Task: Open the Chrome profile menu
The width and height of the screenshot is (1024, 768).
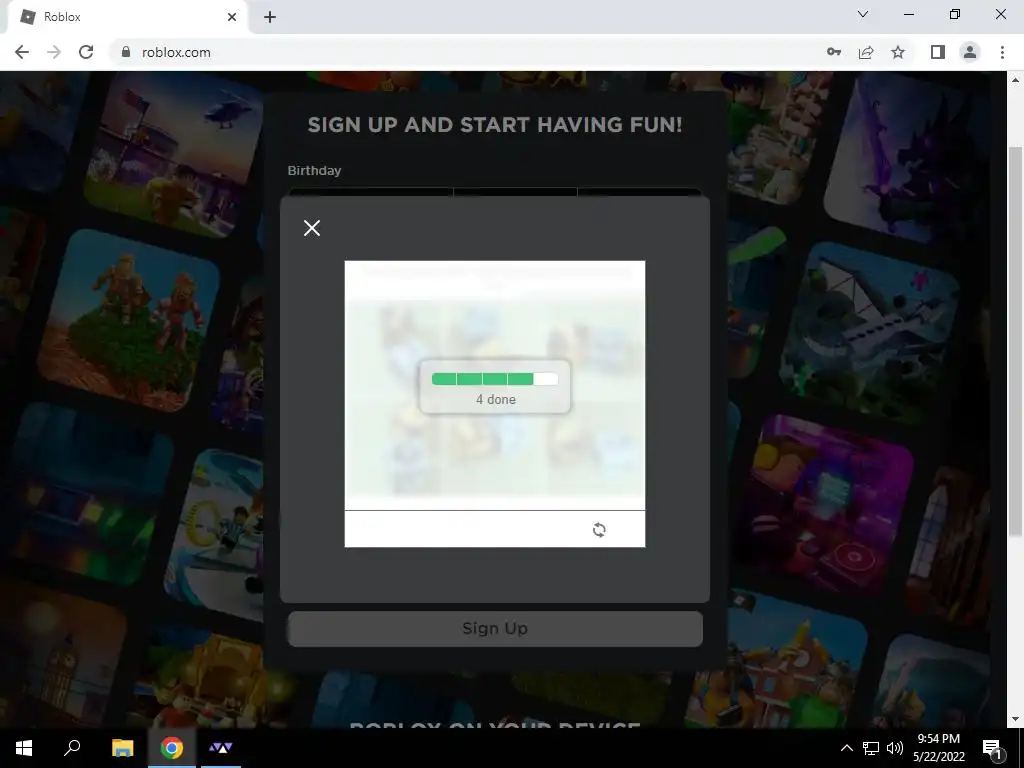Action: (x=970, y=52)
